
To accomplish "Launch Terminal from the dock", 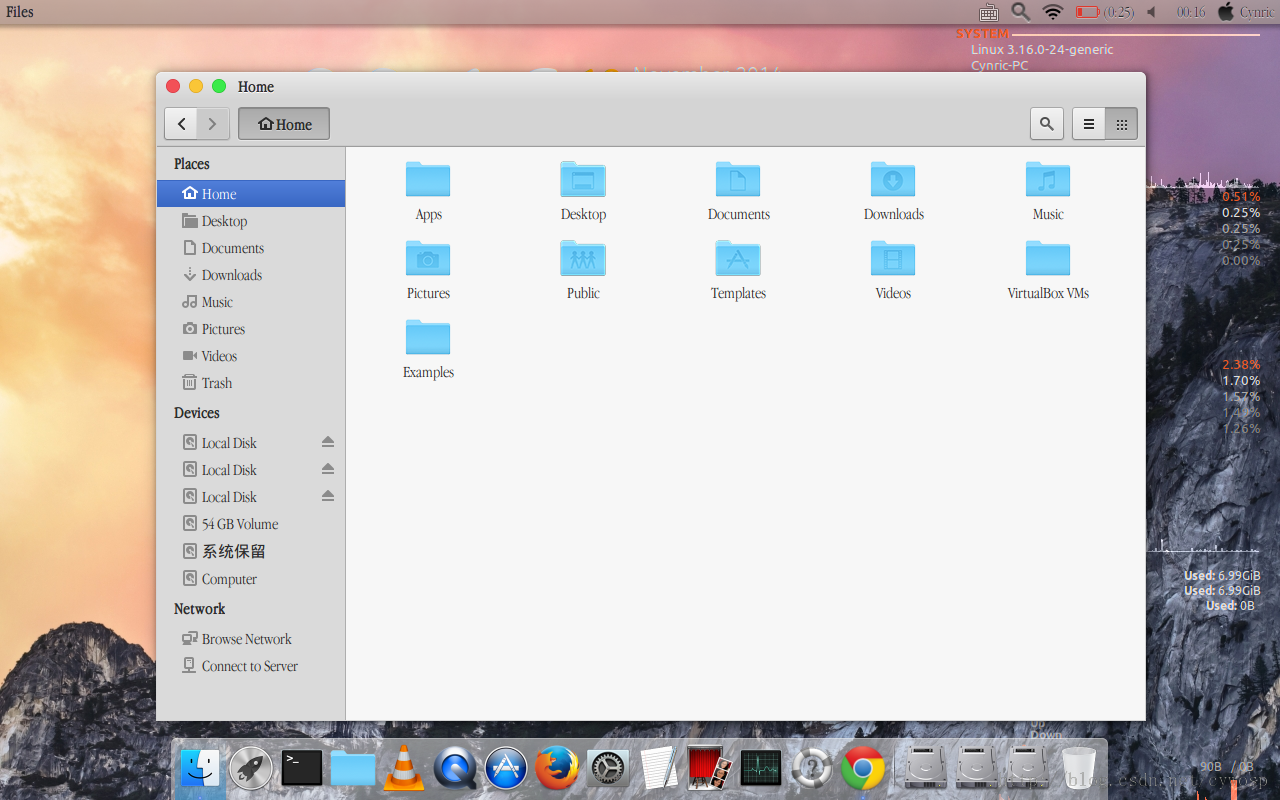I will [302, 768].
